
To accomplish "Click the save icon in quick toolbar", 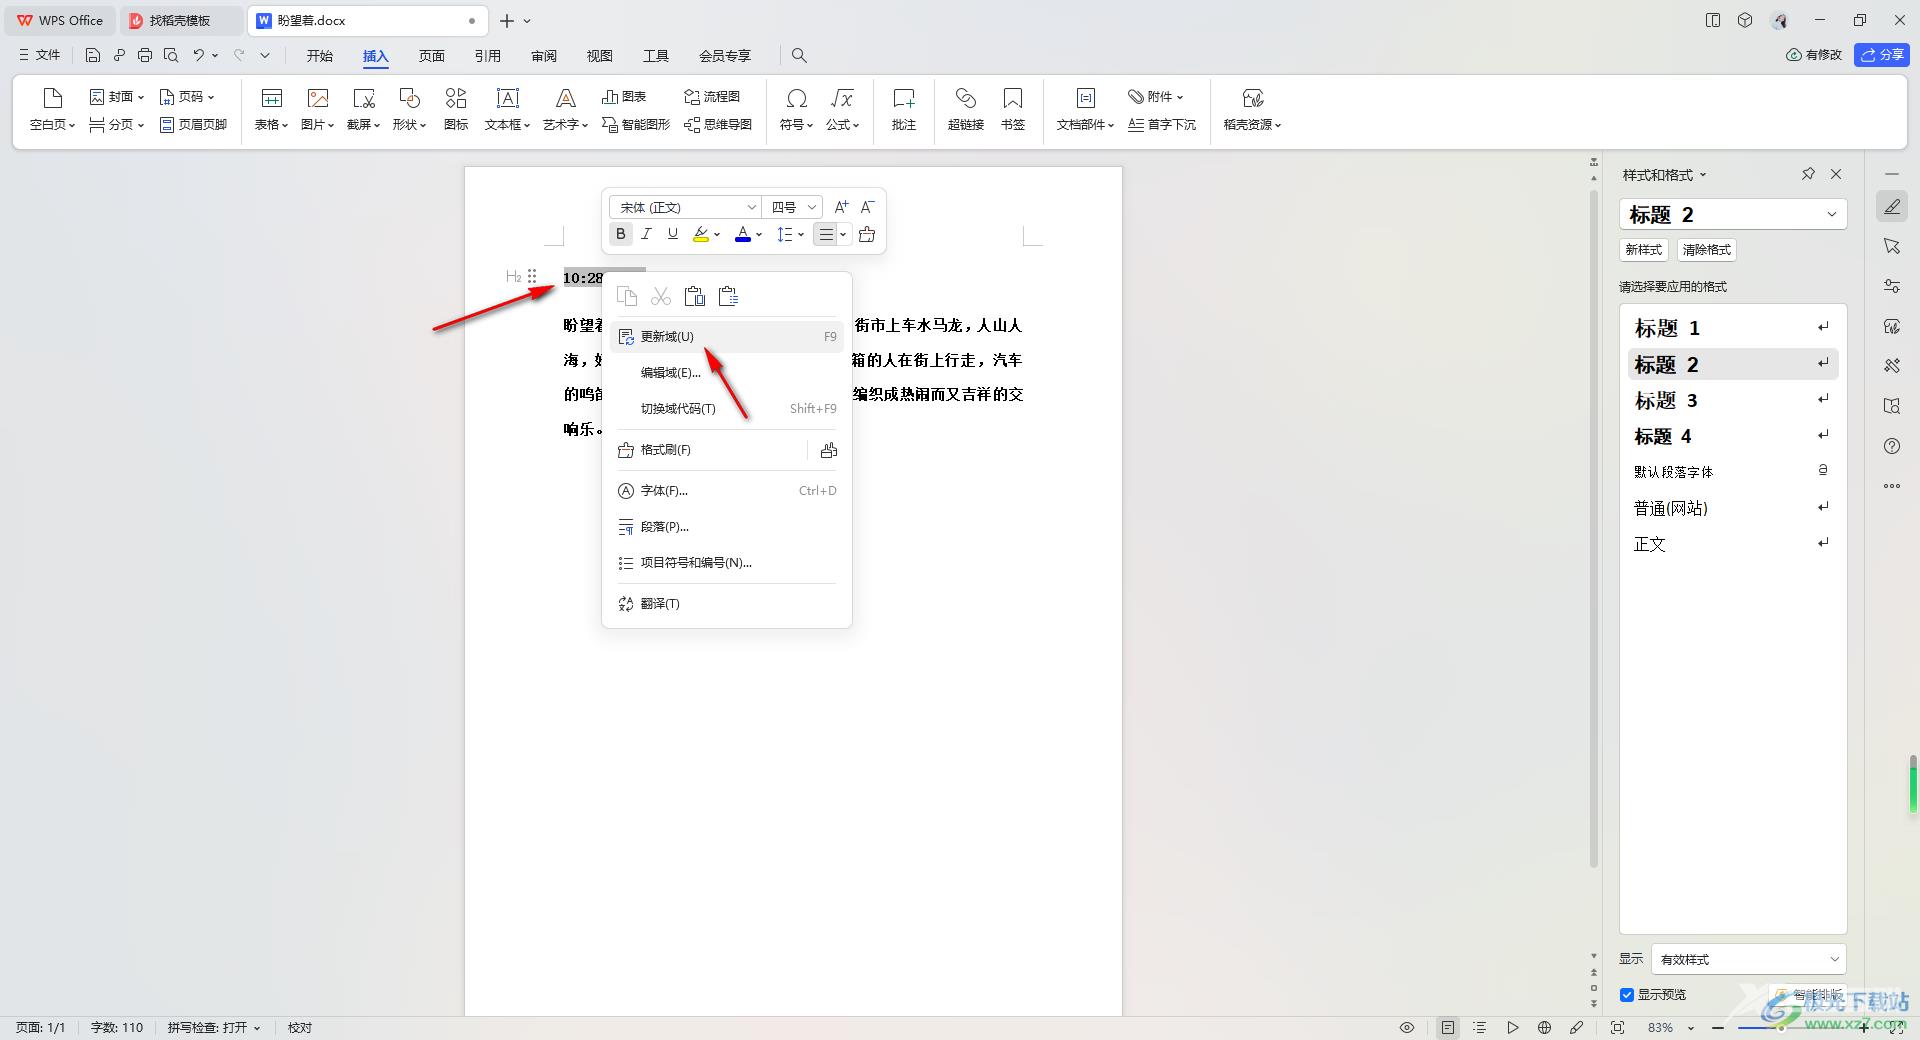I will coord(93,55).
